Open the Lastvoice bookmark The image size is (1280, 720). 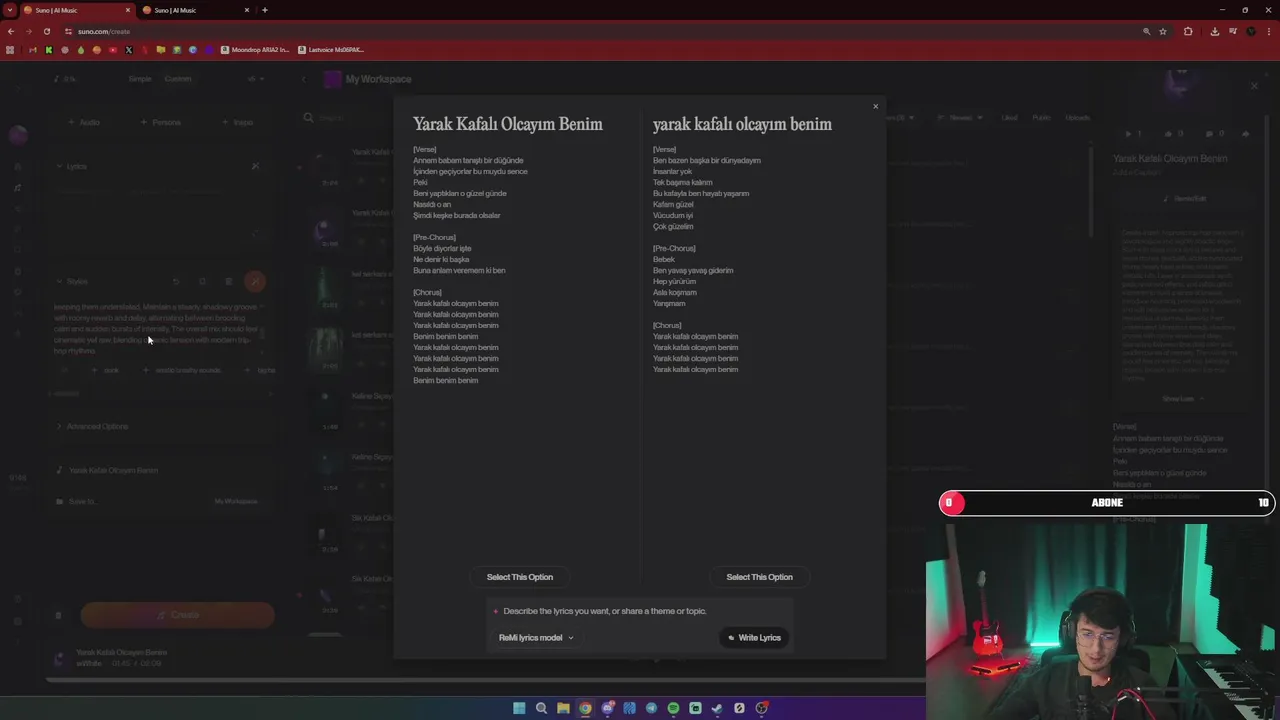331,50
